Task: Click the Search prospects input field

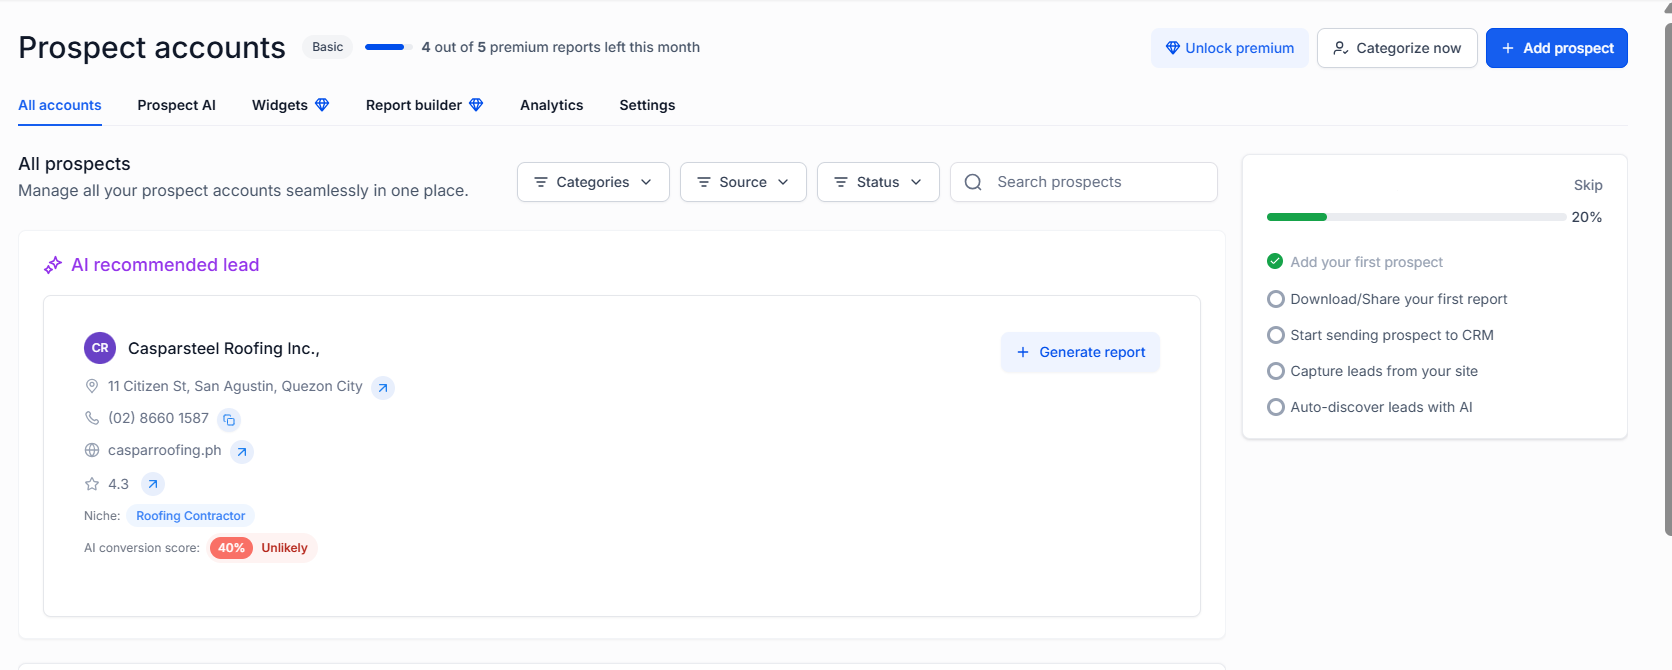Action: pyautogui.click(x=1084, y=182)
